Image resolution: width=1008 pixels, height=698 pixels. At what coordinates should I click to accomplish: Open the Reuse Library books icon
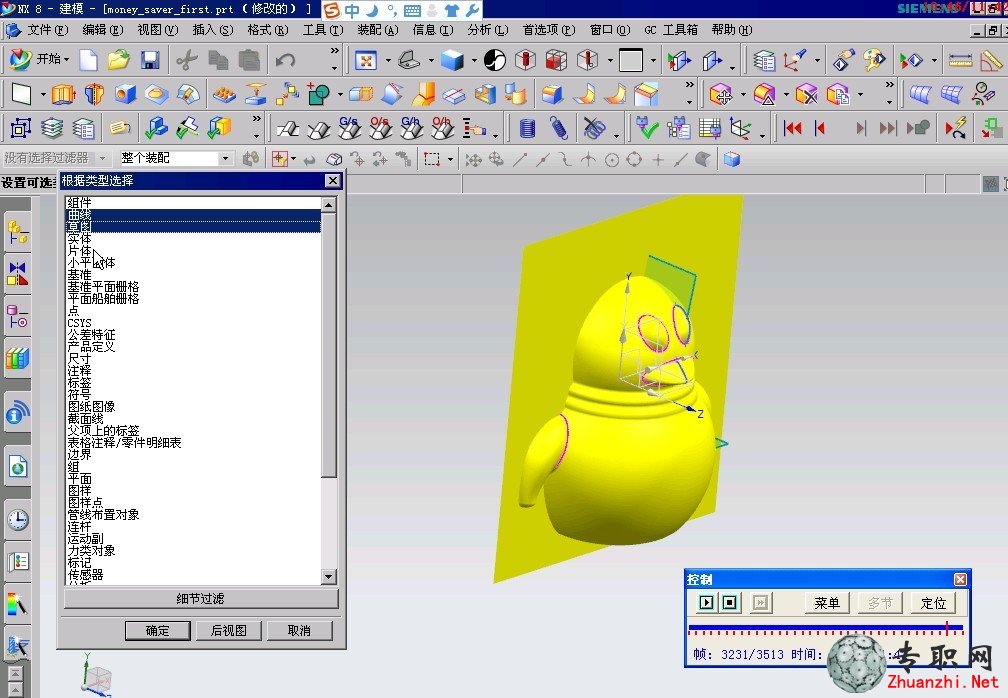click(17, 358)
